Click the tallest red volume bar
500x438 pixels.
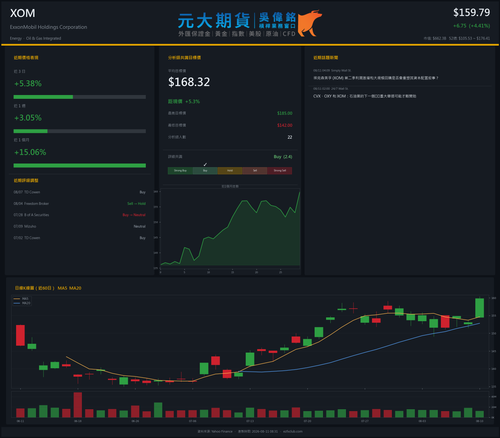point(78,405)
